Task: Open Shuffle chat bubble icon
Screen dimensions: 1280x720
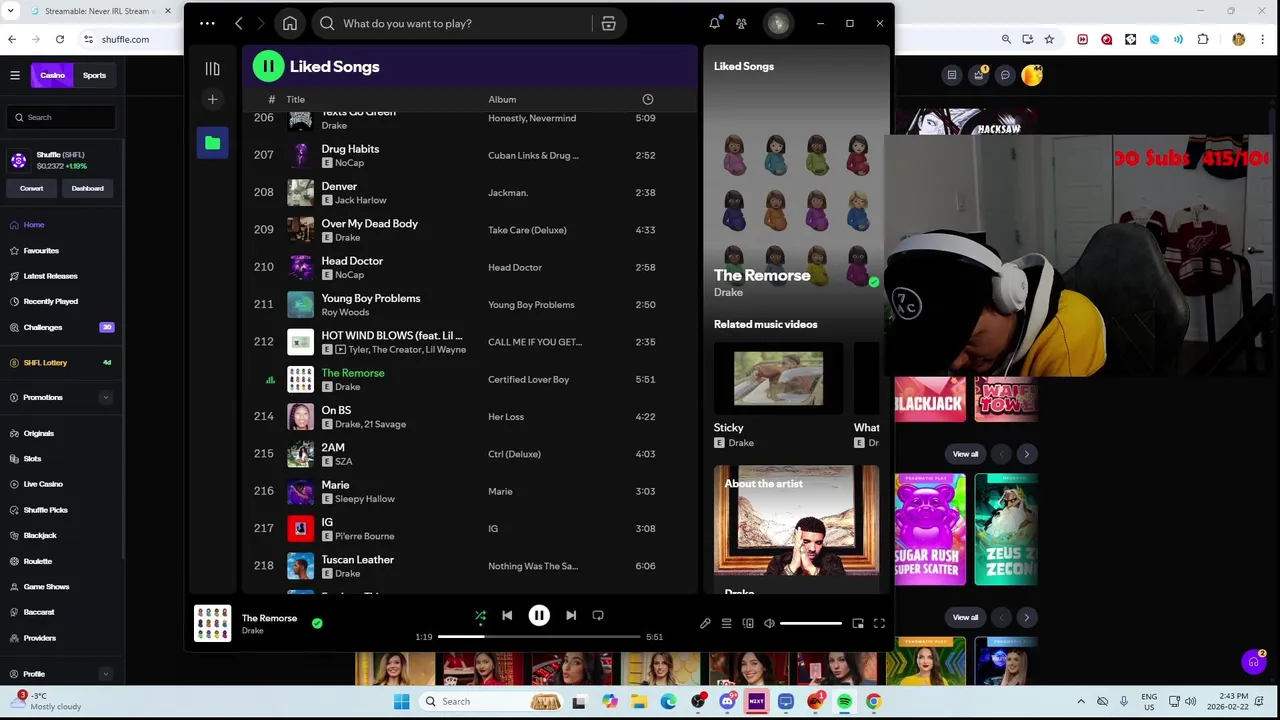Action: pos(1005,75)
